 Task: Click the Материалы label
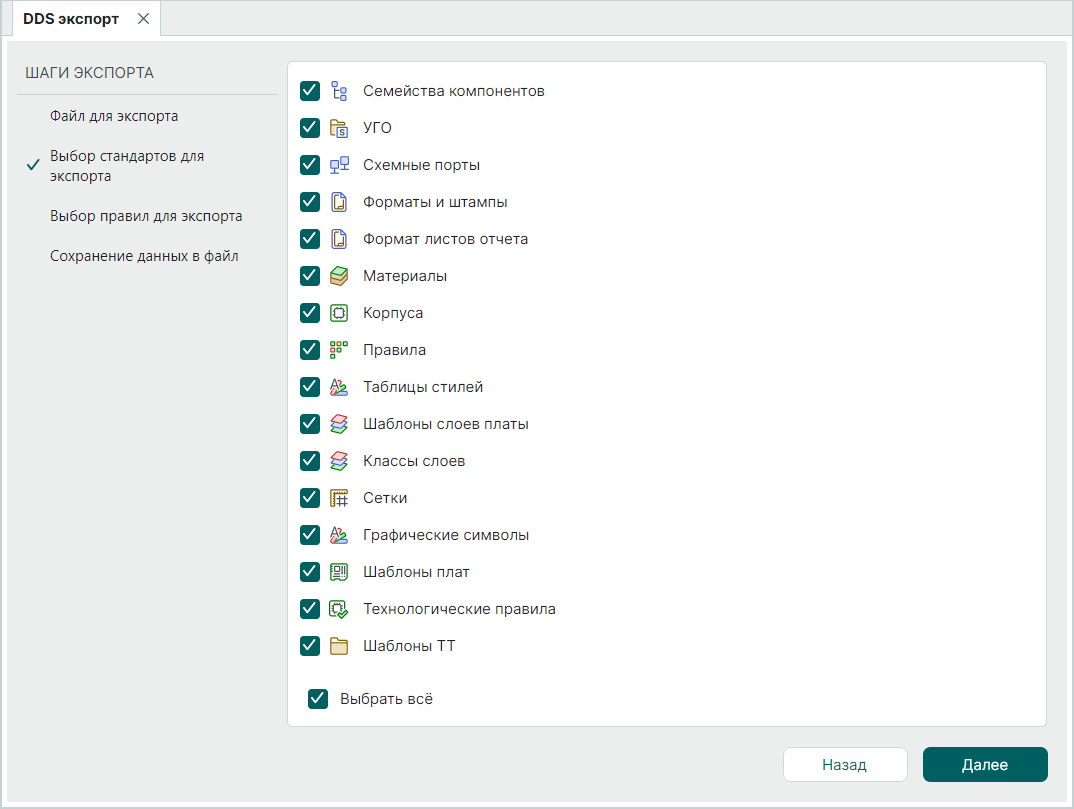coord(405,276)
